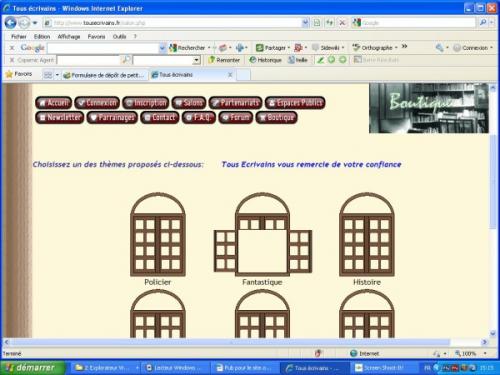Click the F.A.Q. button
500x375 pixels.
199,117
